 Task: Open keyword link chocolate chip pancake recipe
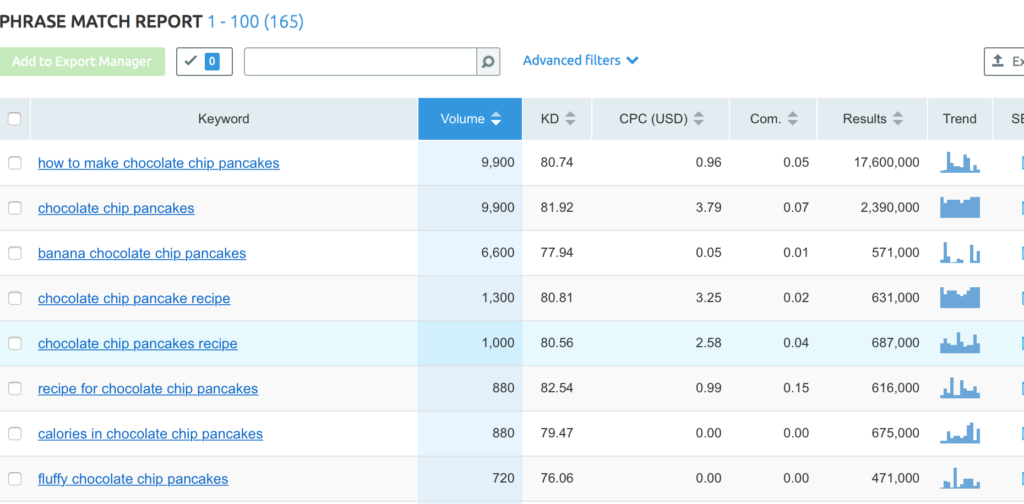click(x=134, y=298)
